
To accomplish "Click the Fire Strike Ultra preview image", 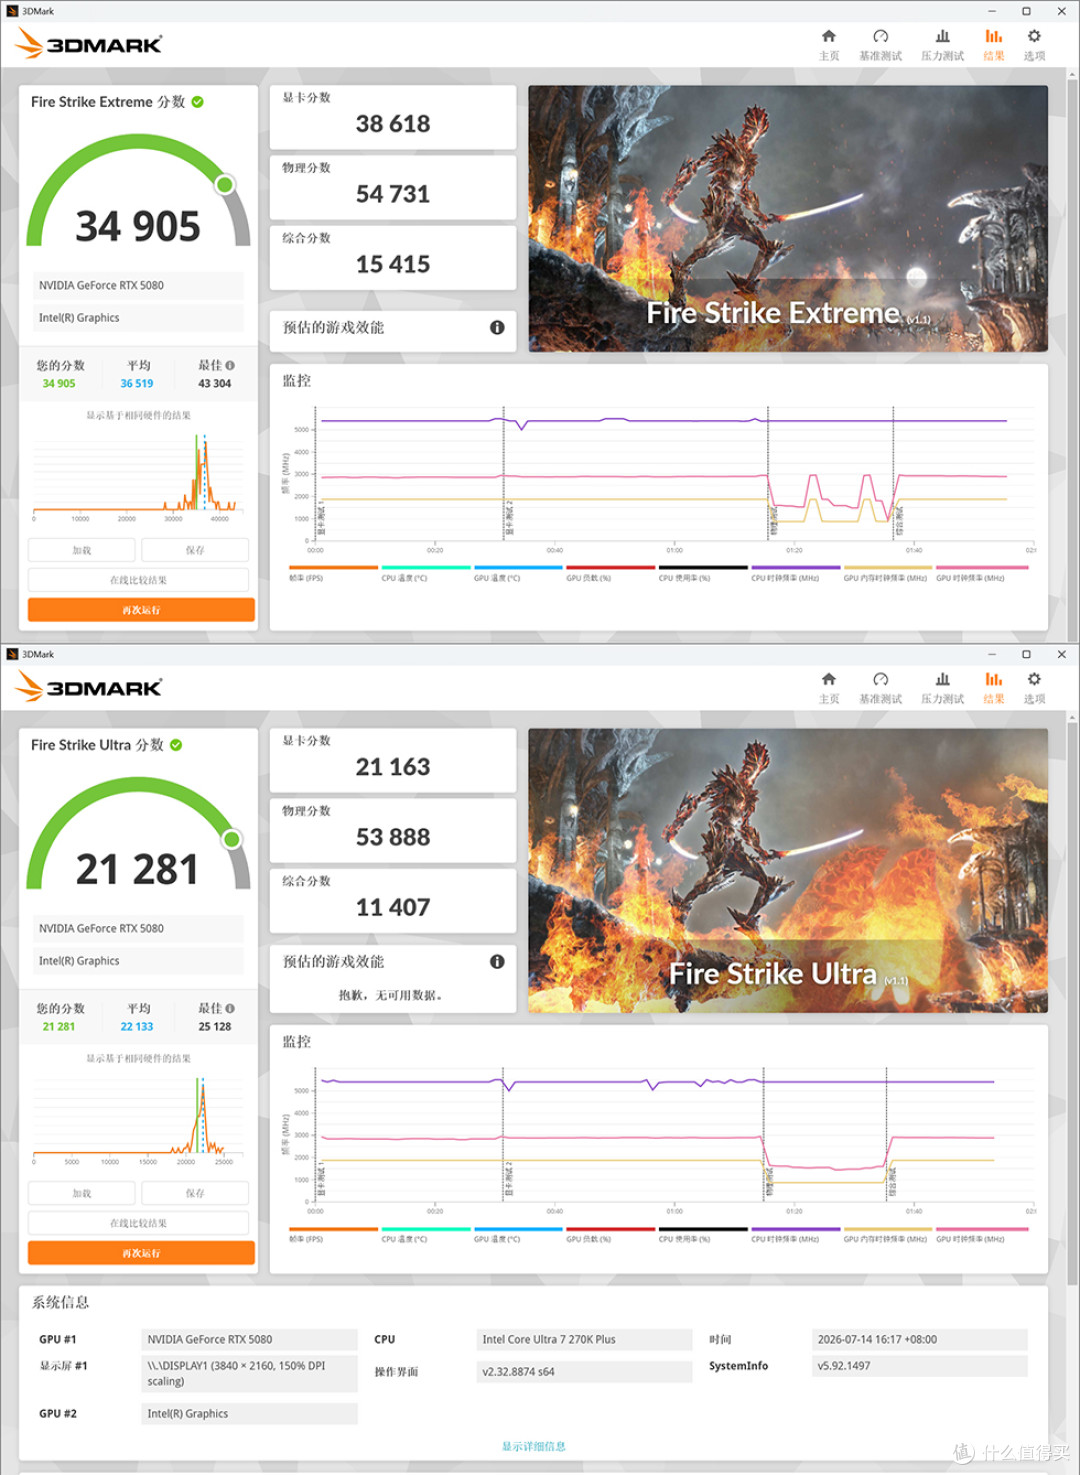I will click(x=788, y=870).
